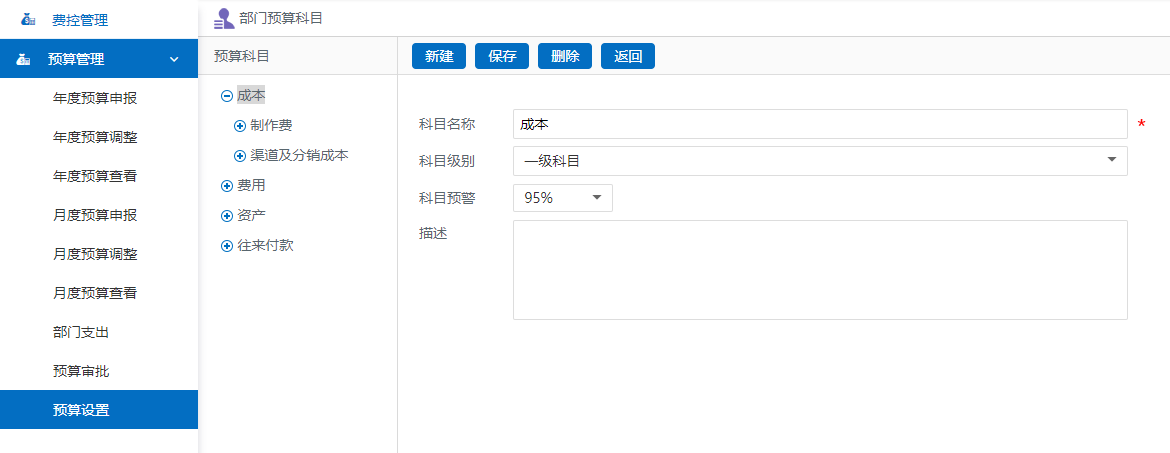The height and width of the screenshot is (453, 1170).
Task: Click the 删除 button
Action: (x=565, y=57)
